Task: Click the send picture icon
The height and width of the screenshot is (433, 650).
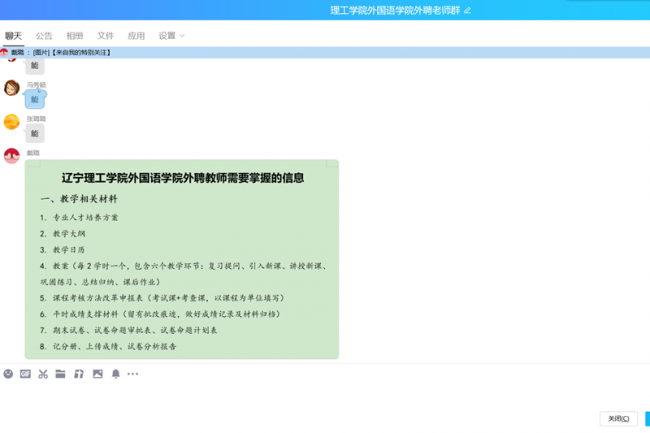Action: click(x=98, y=374)
